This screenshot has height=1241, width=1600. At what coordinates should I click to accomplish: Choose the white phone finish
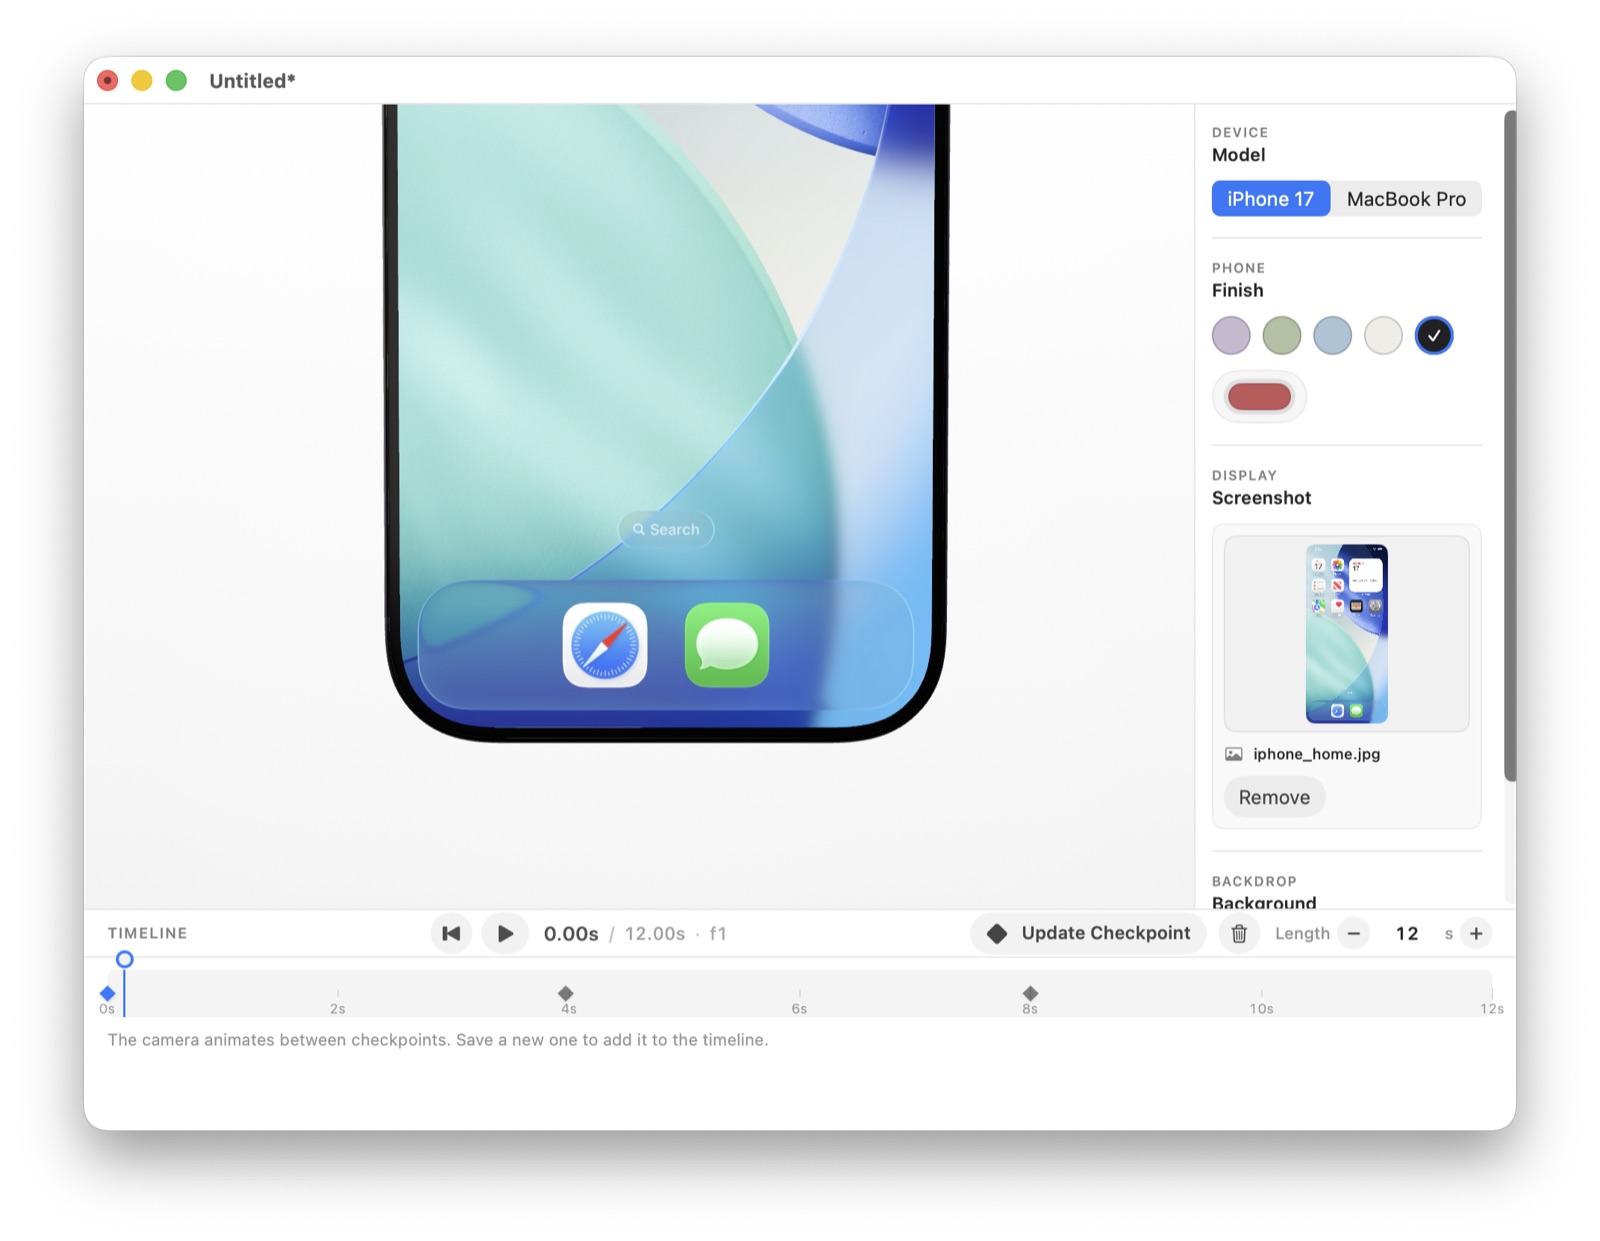[x=1384, y=336]
